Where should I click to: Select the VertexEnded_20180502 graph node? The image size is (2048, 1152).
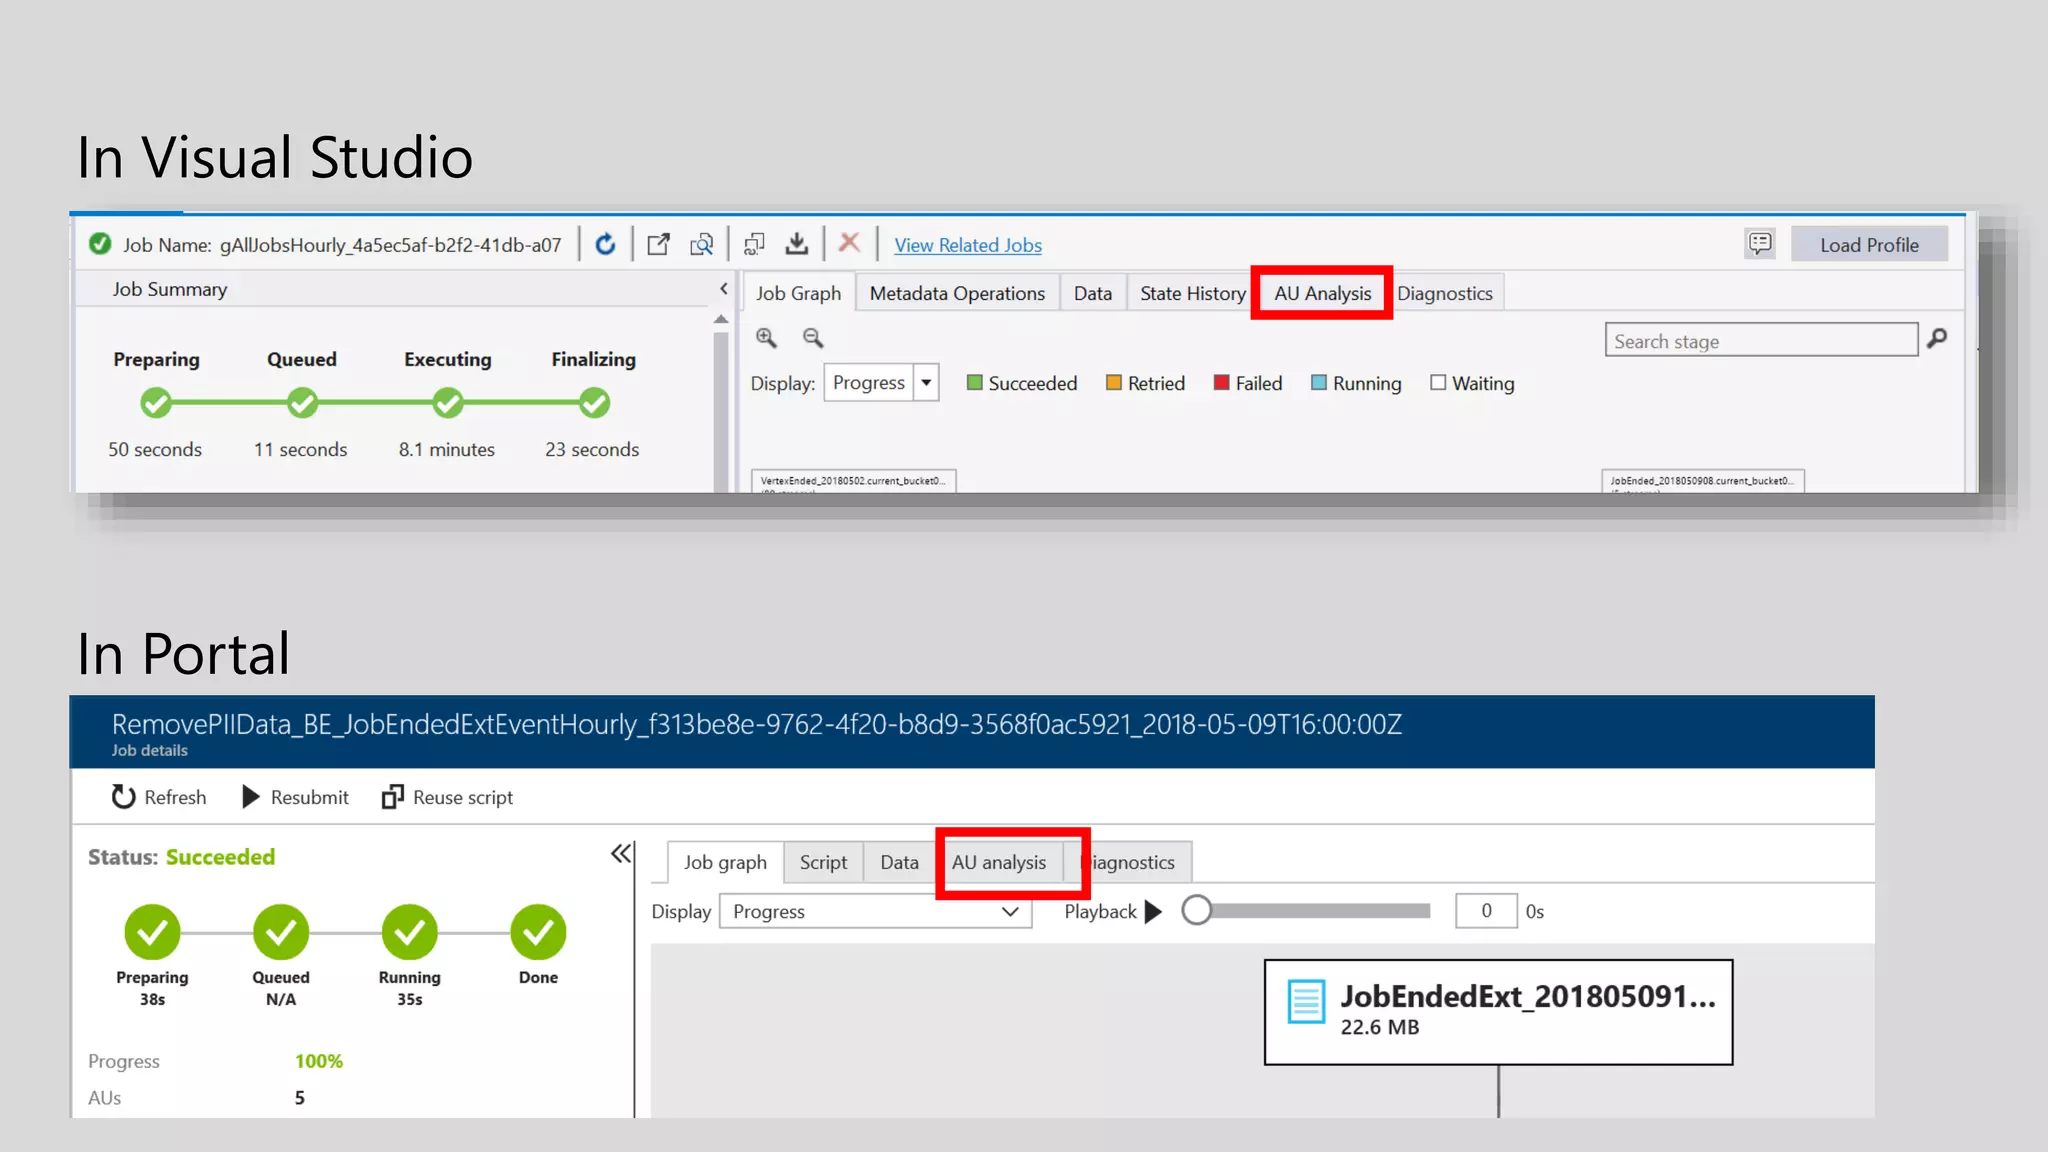click(x=854, y=481)
